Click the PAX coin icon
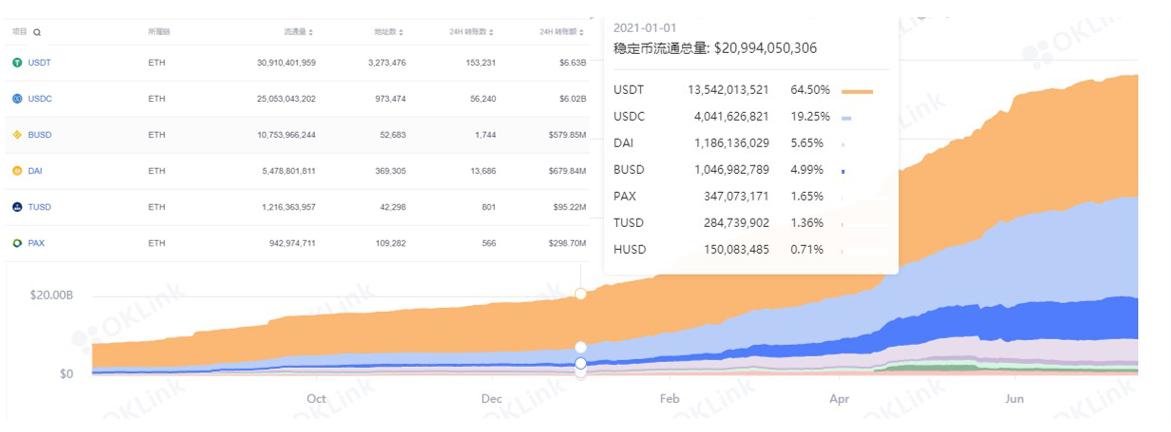The width and height of the screenshot is (1171, 432). point(17,243)
